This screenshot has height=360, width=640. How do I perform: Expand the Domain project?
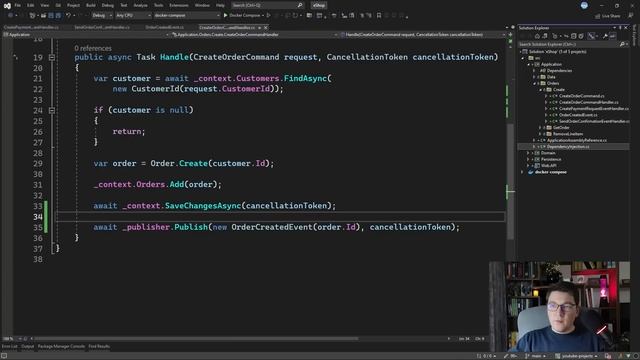(528, 153)
